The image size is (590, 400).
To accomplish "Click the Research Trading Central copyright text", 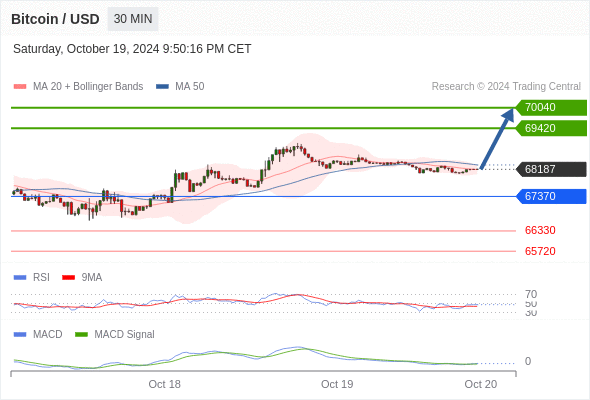I will (506, 87).
